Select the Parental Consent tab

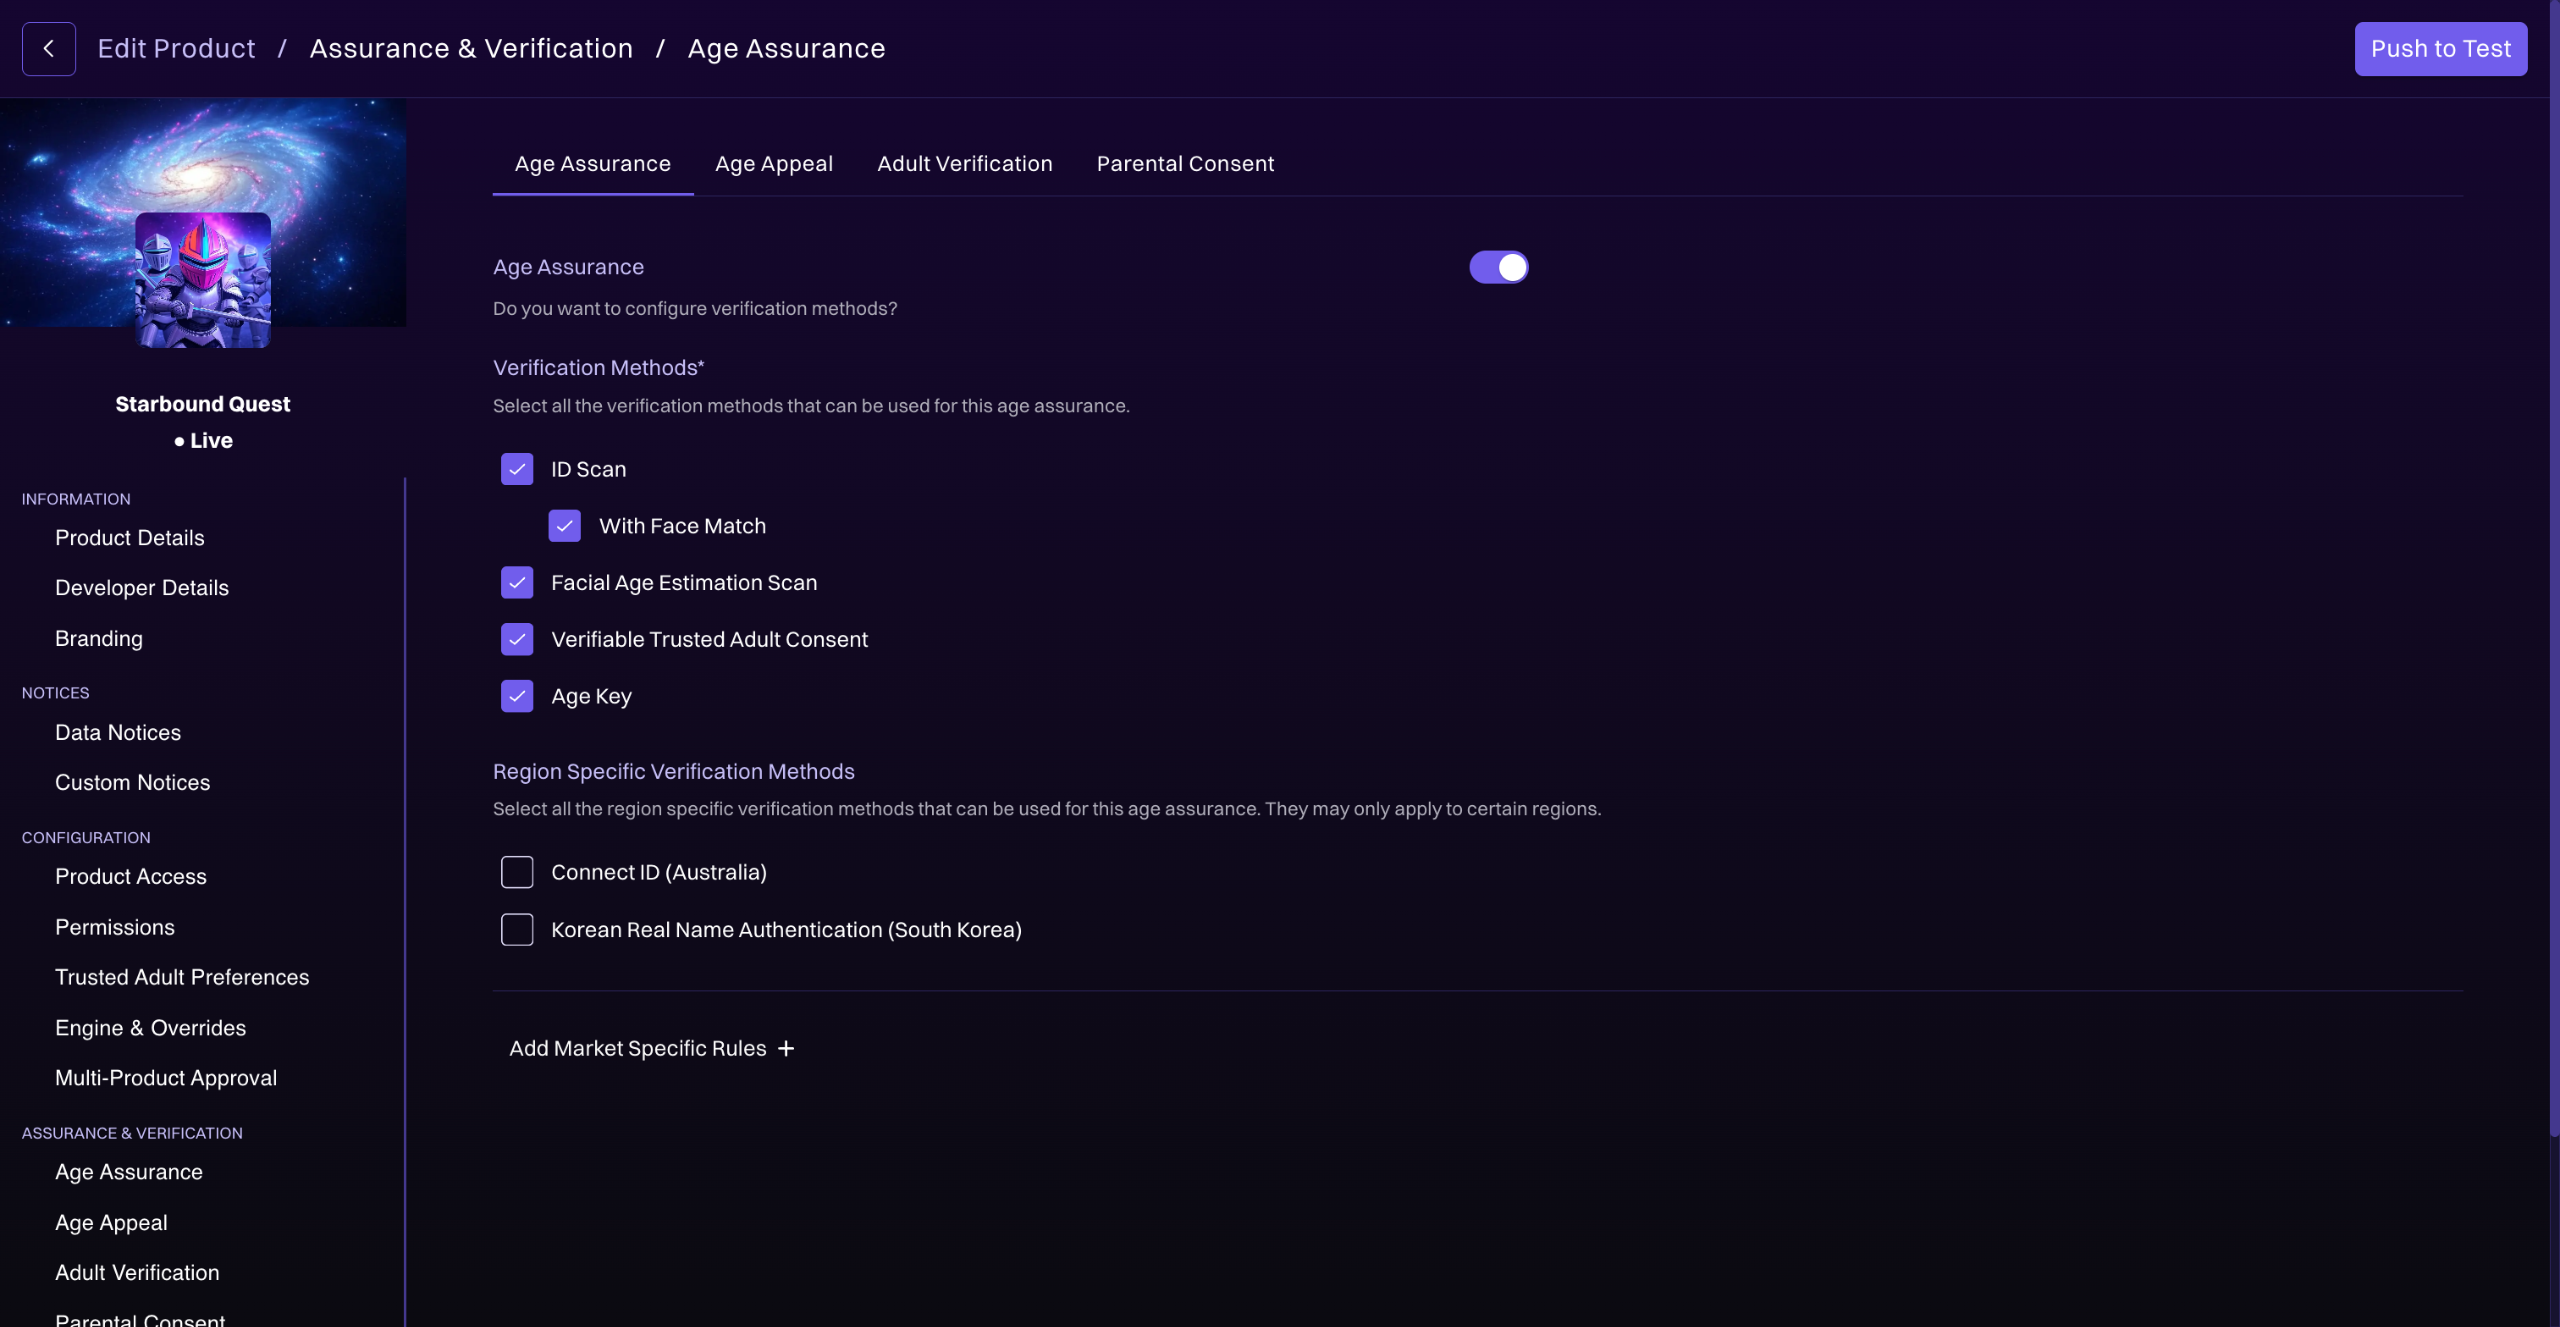click(1185, 164)
